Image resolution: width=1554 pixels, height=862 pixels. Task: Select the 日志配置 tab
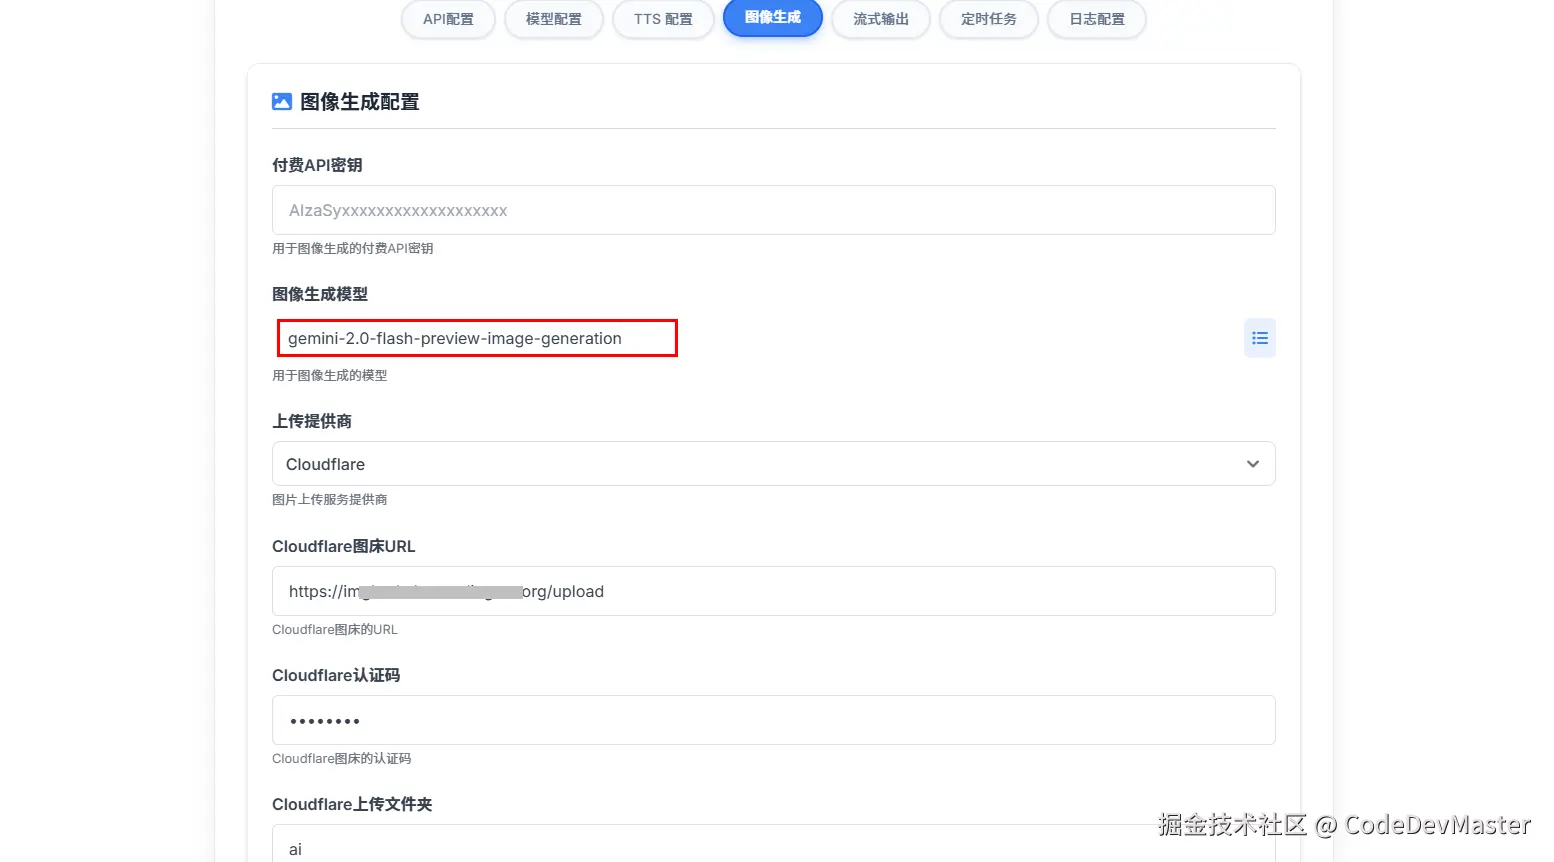pyautogui.click(x=1096, y=18)
